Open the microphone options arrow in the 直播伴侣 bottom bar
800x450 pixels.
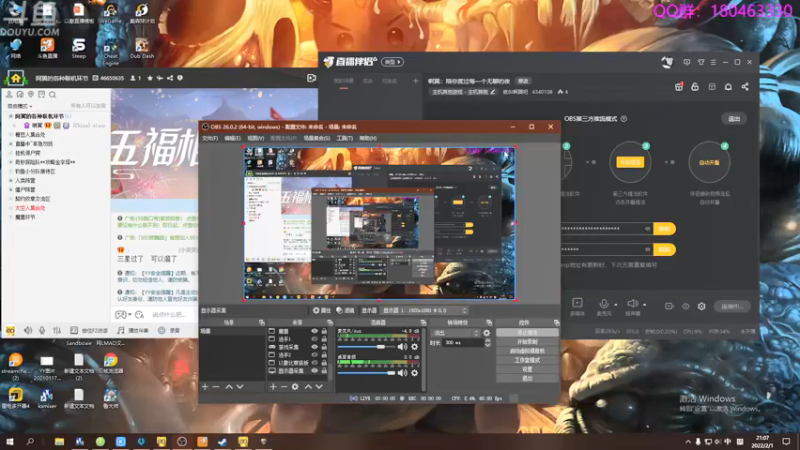point(615,305)
